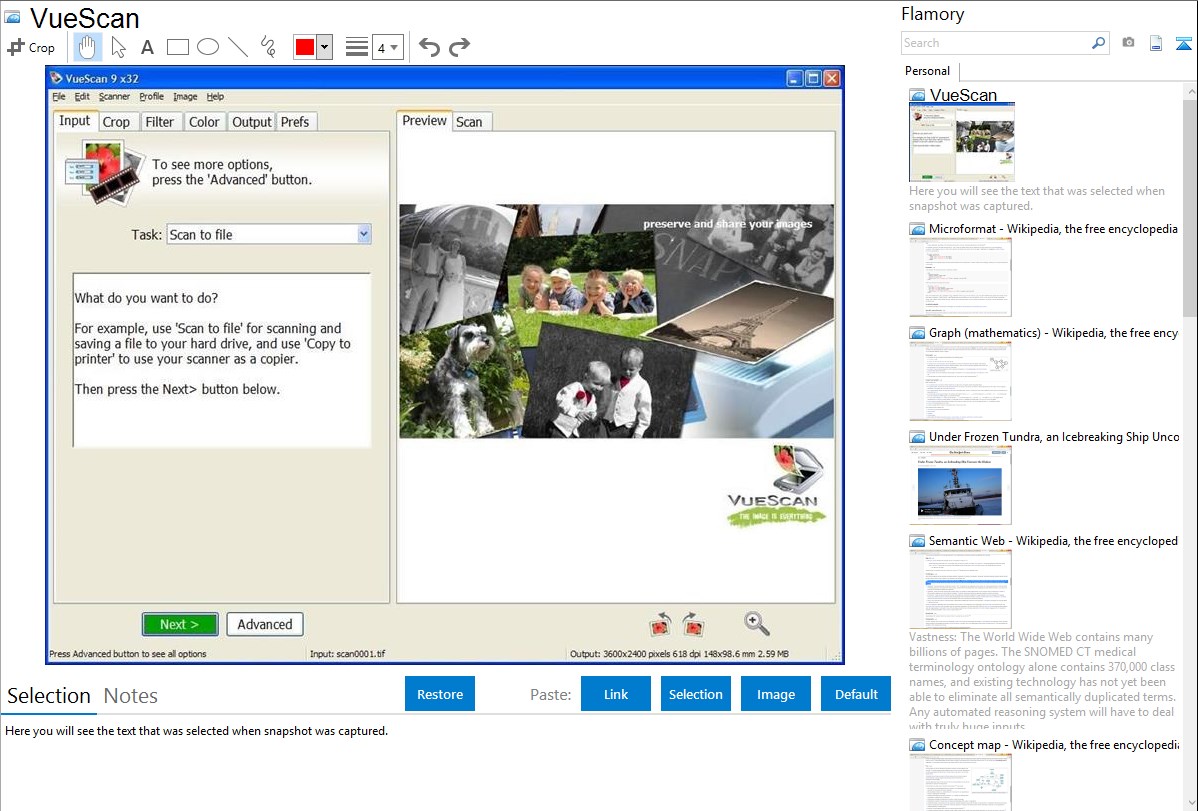Click the camera capture snapshot icon
1198x811 pixels.
click(1128, 43)
